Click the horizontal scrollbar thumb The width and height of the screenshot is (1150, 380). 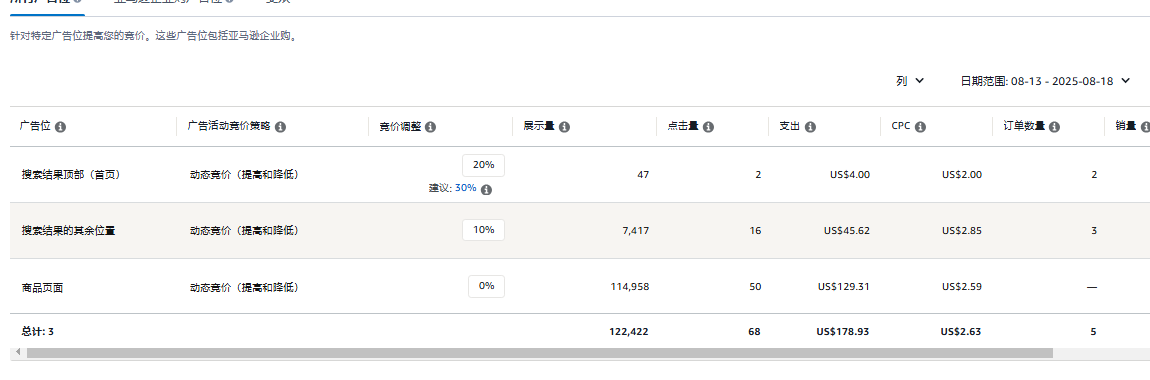point(540,353)
